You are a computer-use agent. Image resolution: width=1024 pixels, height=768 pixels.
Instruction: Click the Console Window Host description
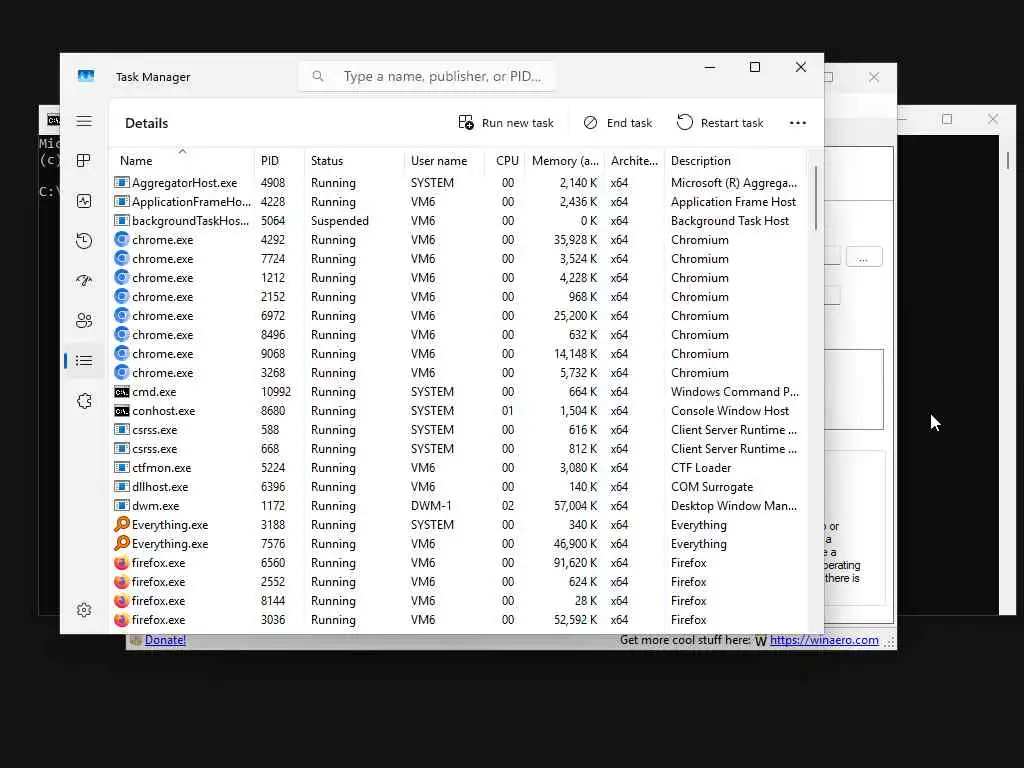point(729,411)
